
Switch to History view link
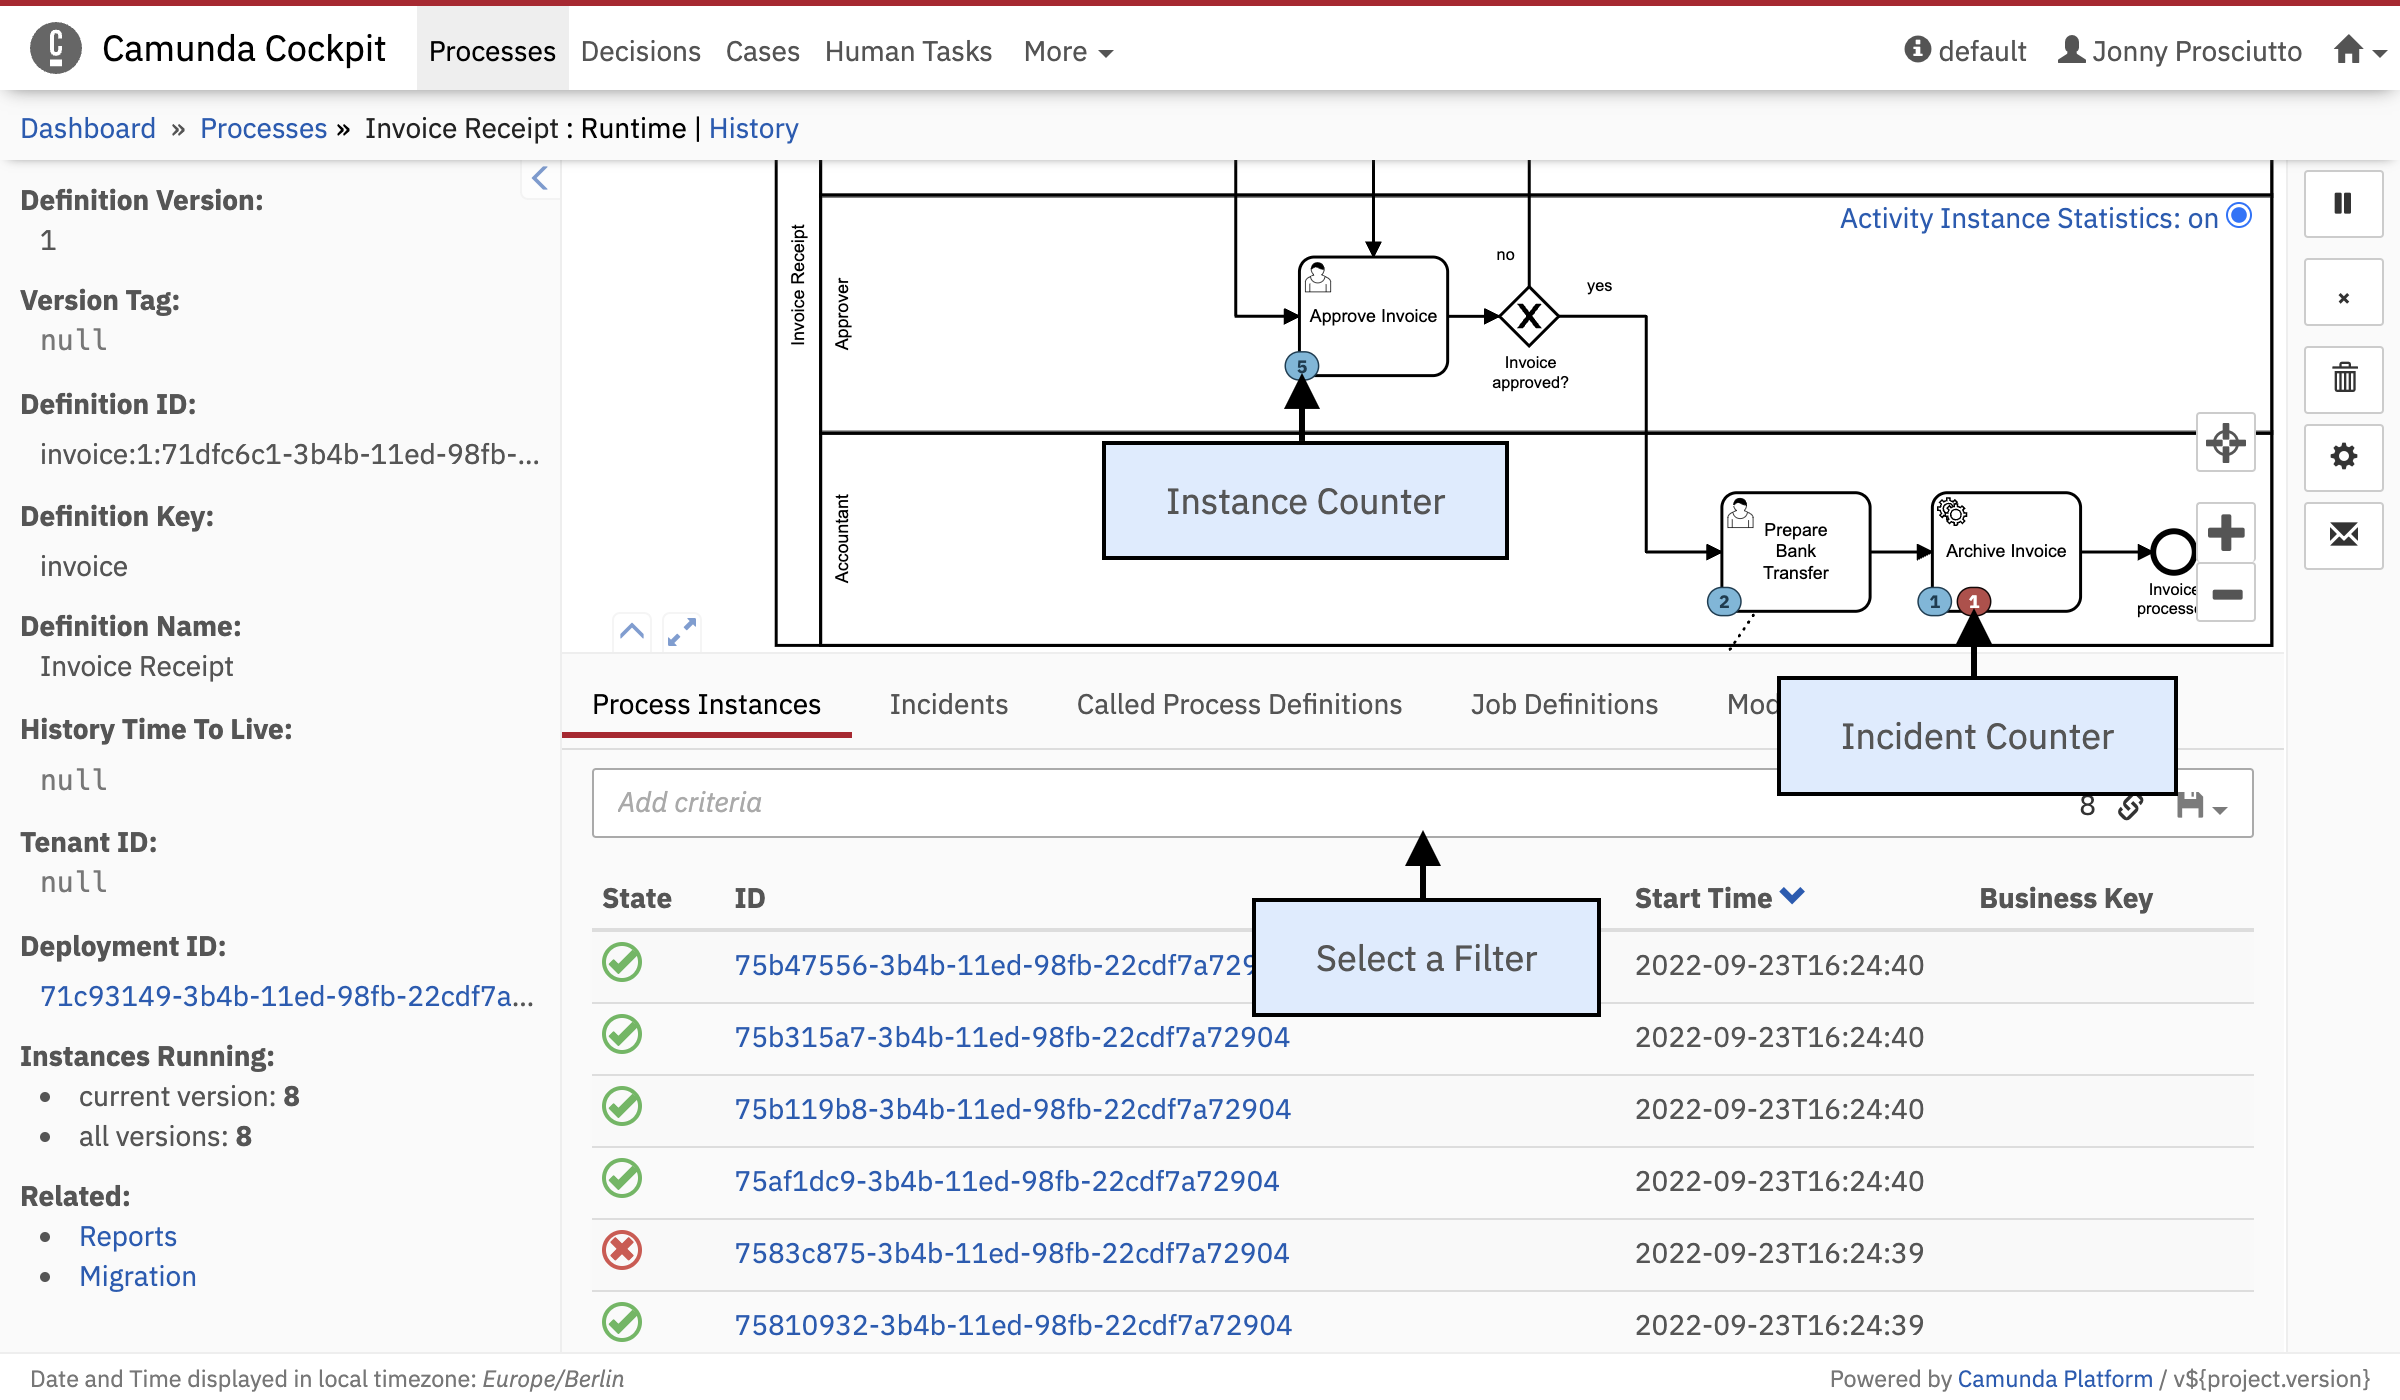tap(753, 128)
